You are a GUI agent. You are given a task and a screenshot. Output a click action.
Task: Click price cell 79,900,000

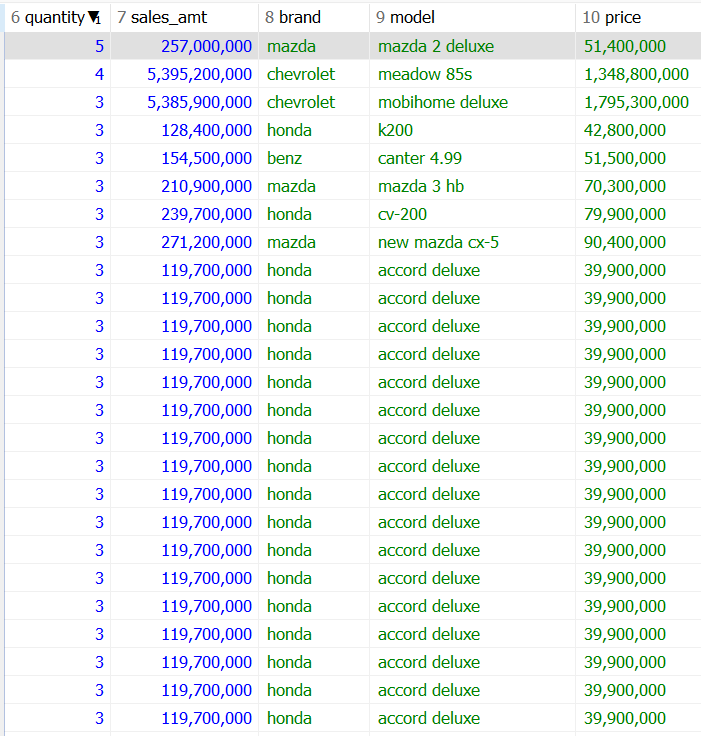638,214
